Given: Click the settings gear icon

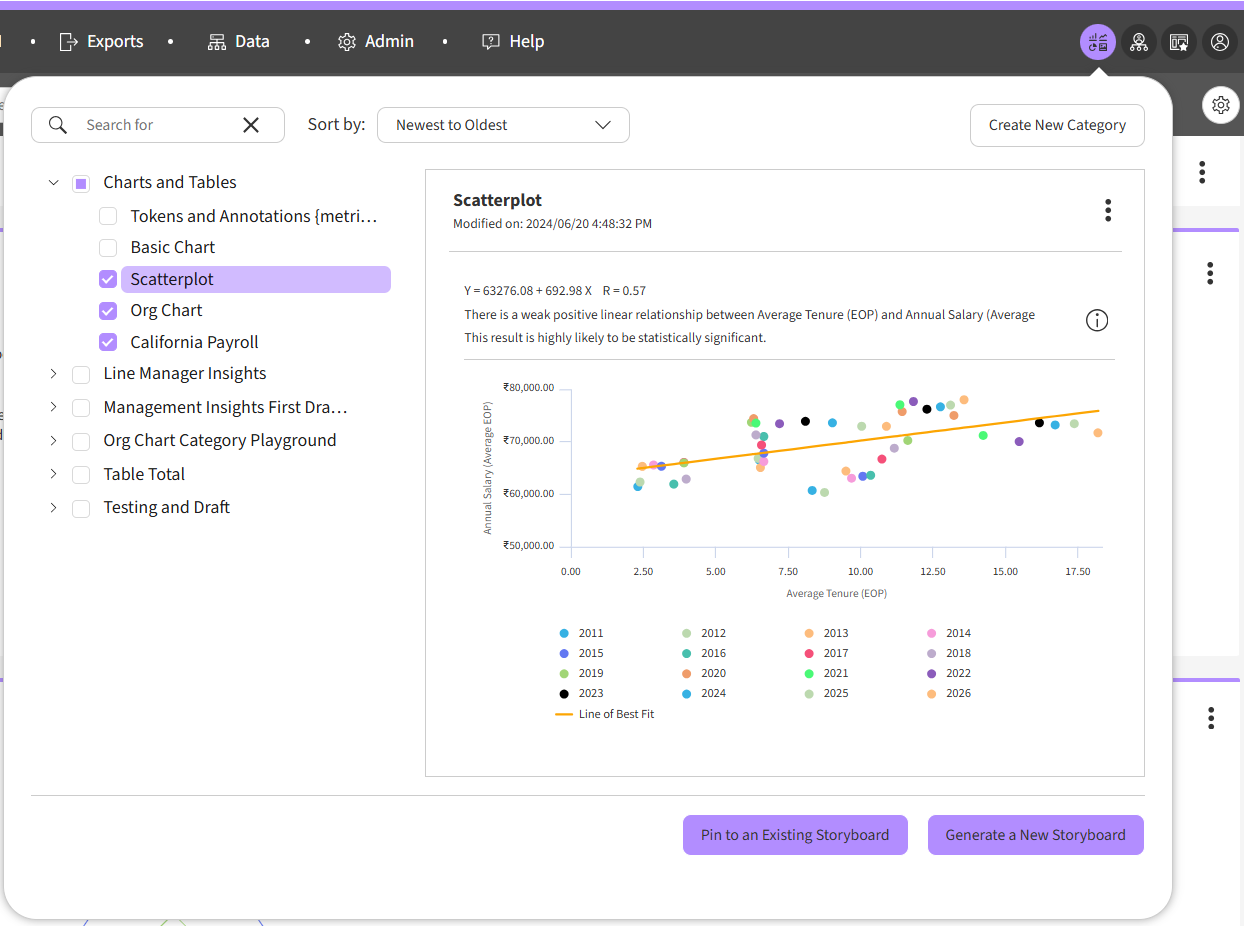Looking at the screenshot, I should (x=1220, y=105).
